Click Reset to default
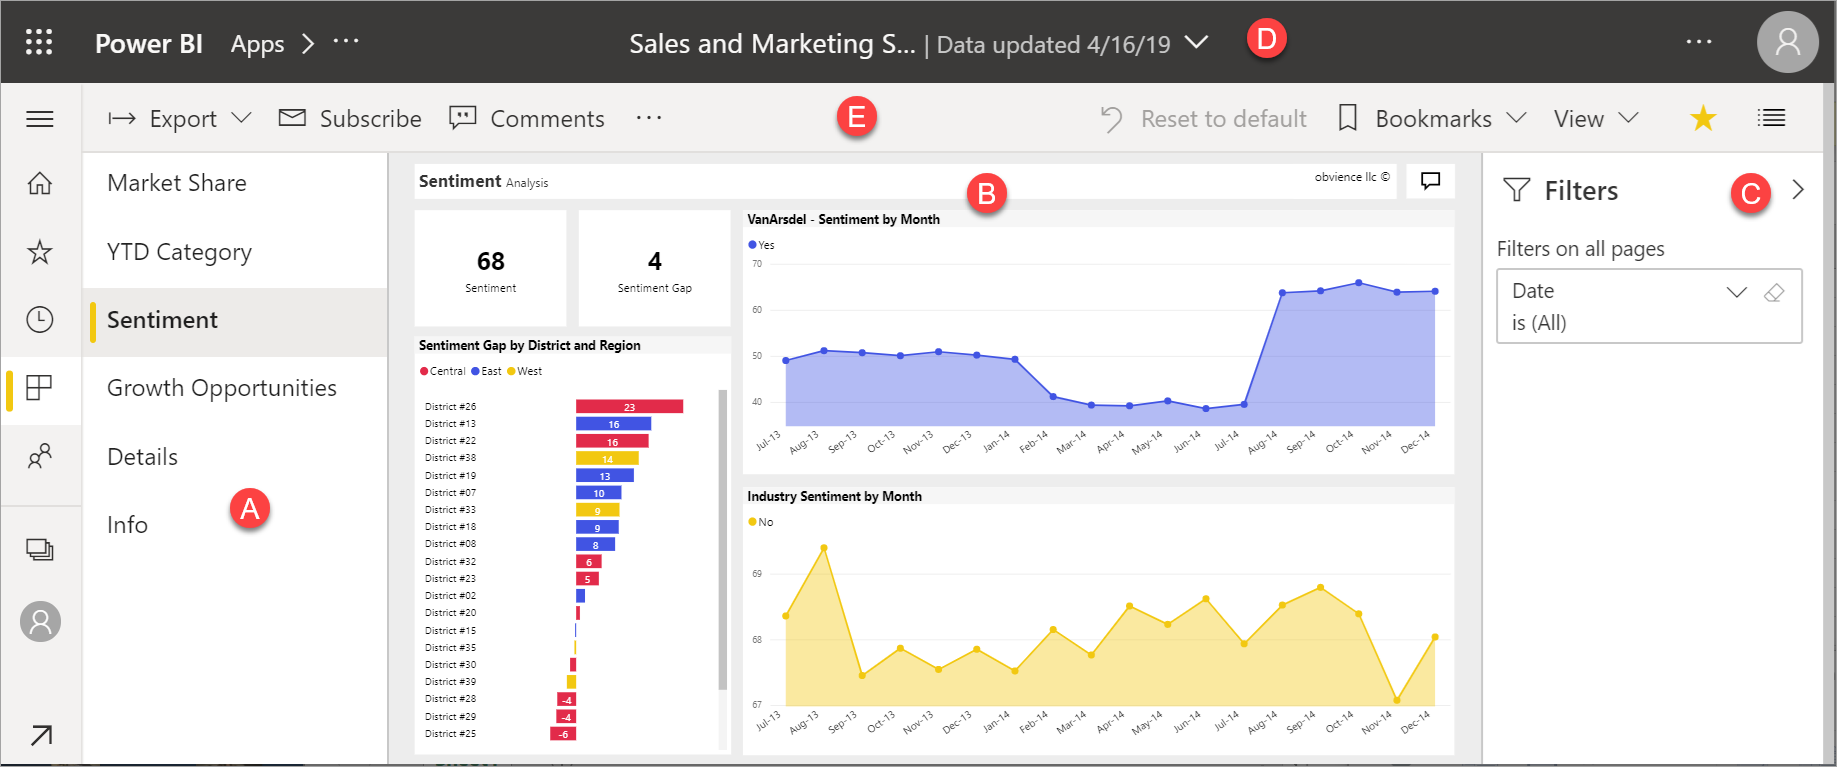The height and width of the screenshot is (767, 1837). [1204, 118]
